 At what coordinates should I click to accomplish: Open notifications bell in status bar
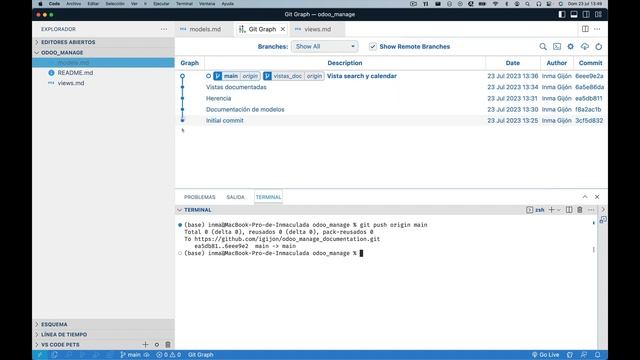[598, 355]
